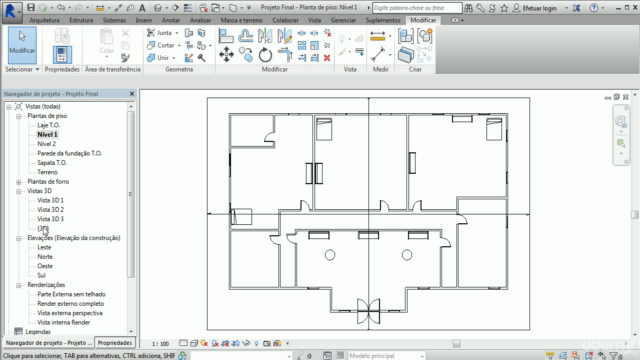Select the Array tool icon
Image resolution: width=640 pixels, height=360 pixels.
click(302, 45)
